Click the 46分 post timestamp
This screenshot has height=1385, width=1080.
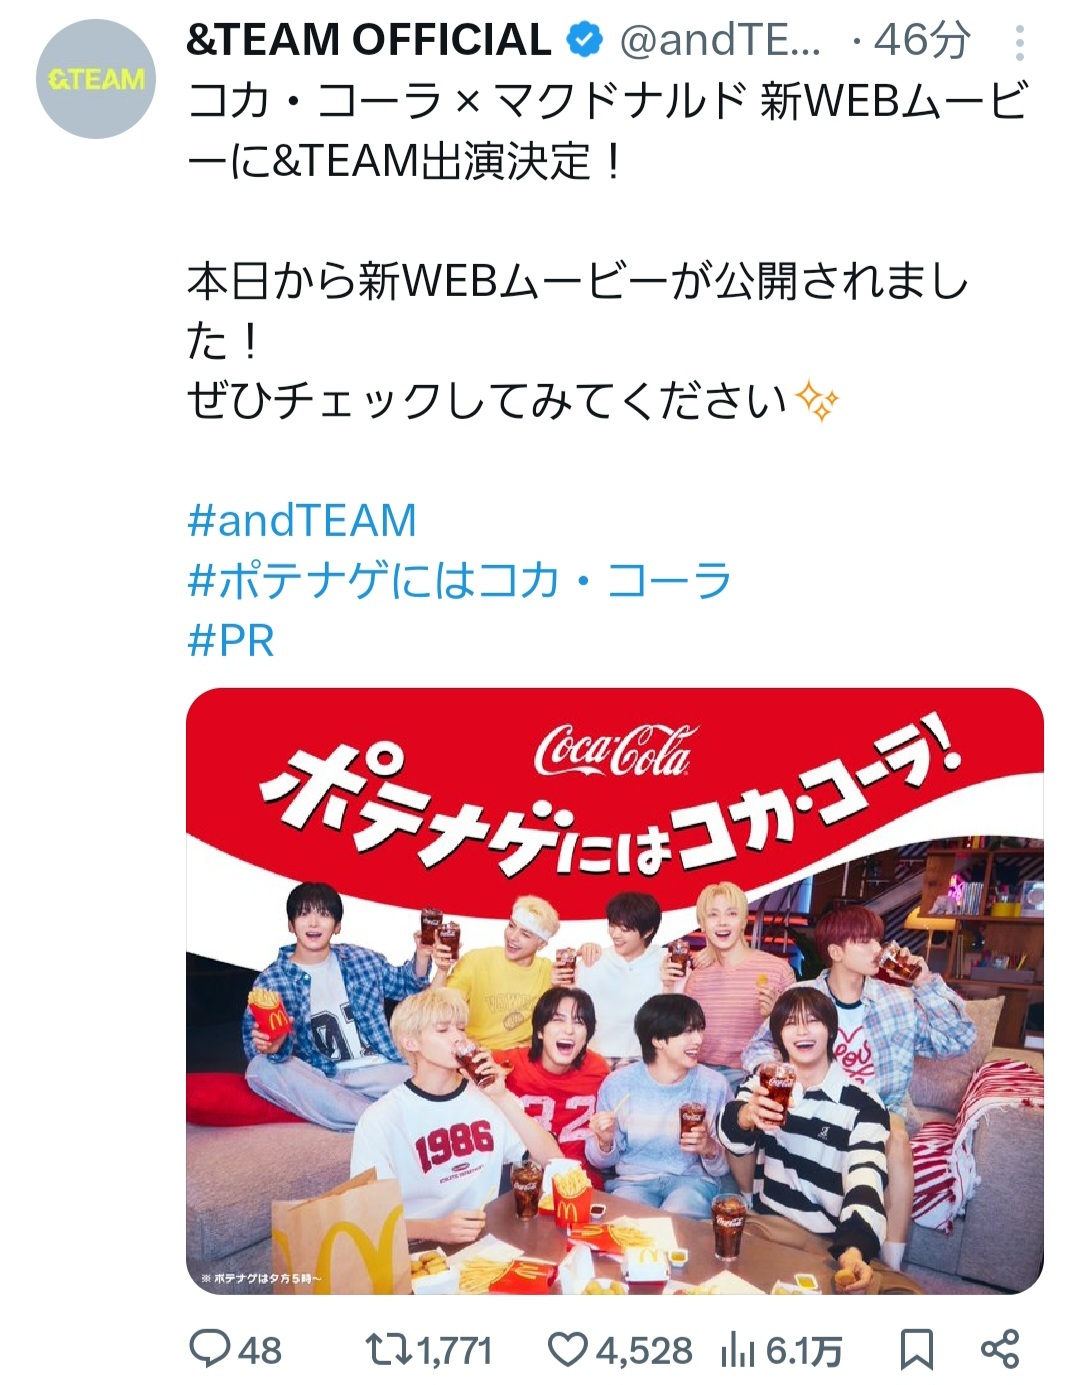point(921,41)
